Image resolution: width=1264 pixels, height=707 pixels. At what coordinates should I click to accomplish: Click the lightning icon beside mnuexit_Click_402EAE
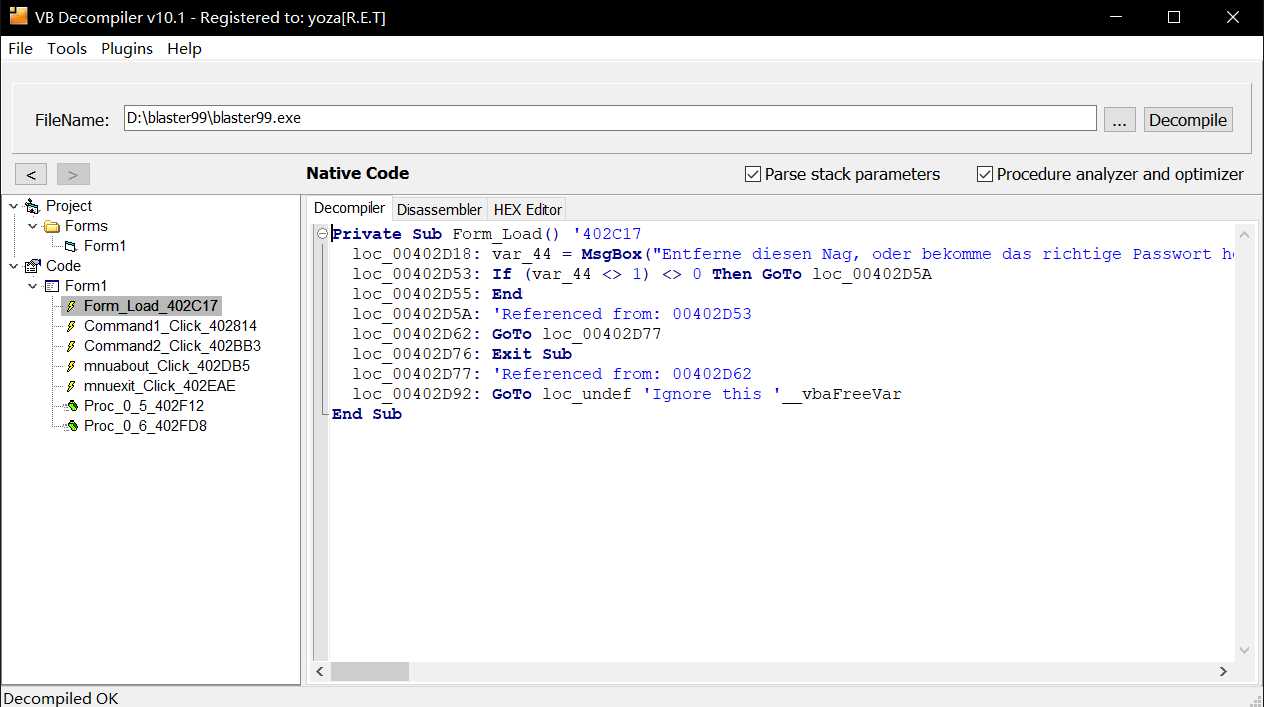click(71, 386)
